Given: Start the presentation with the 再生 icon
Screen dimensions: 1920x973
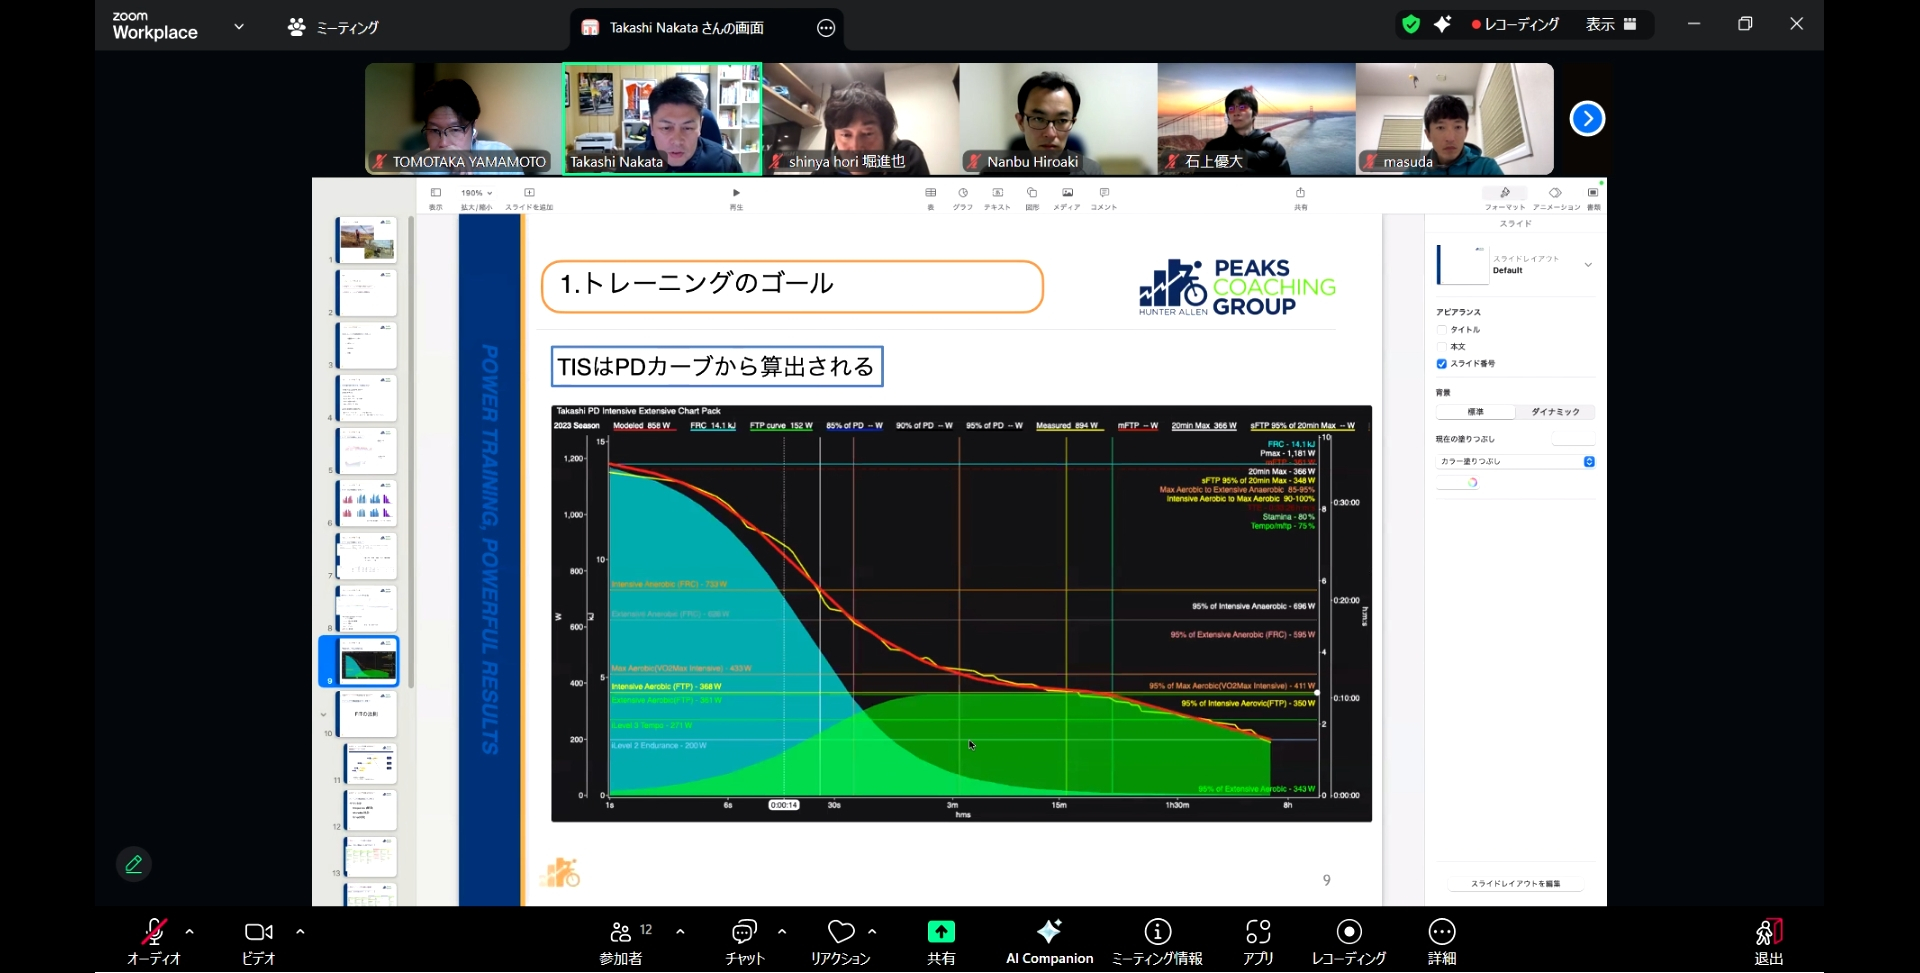Looking at the screenshot, I should click(735, 194).
